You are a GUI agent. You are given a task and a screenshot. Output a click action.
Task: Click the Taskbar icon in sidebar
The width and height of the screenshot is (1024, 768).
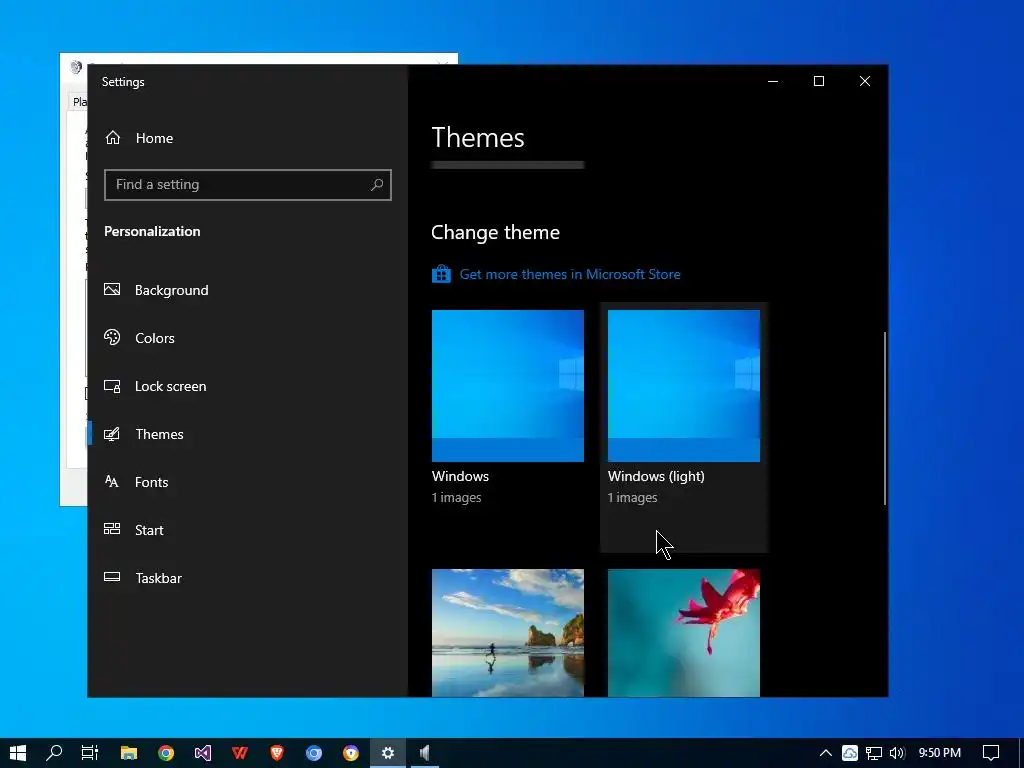(x=112, y=577)
